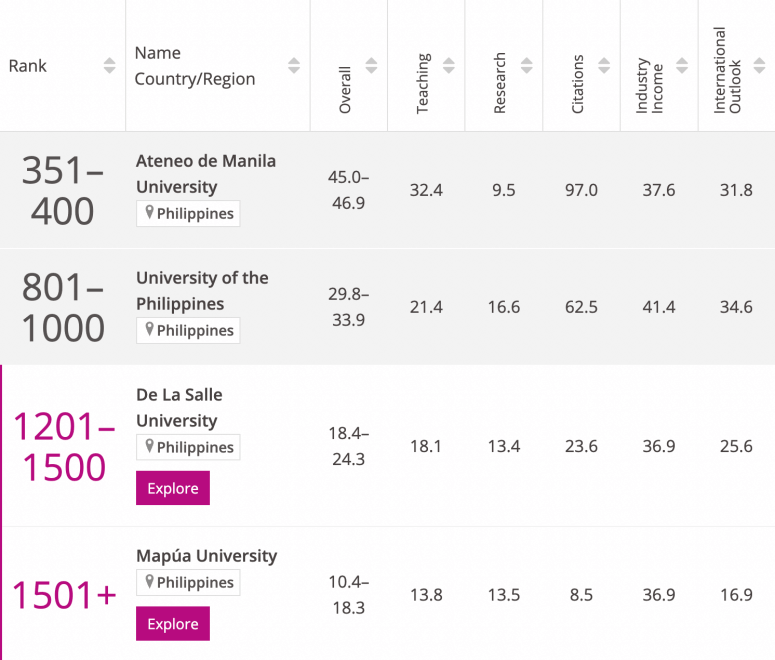Open De La Salle University link

(x=179, y=407)
